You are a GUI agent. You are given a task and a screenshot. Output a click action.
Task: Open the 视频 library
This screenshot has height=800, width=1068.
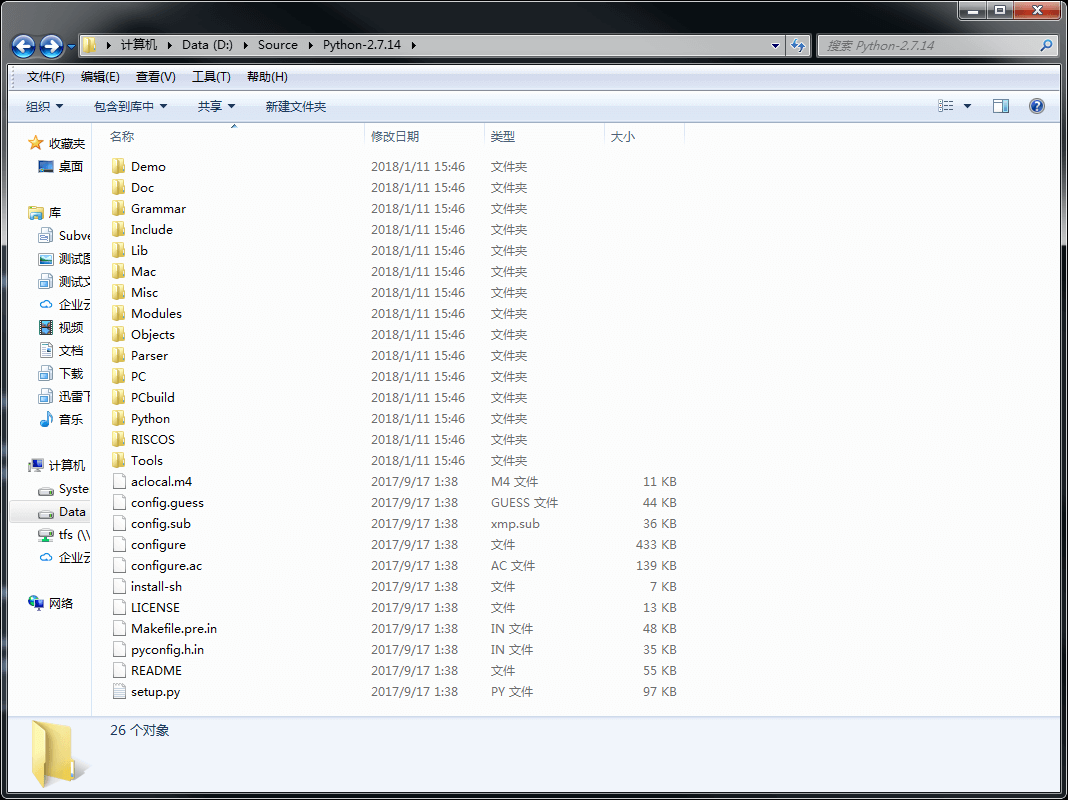click(61, 327)
